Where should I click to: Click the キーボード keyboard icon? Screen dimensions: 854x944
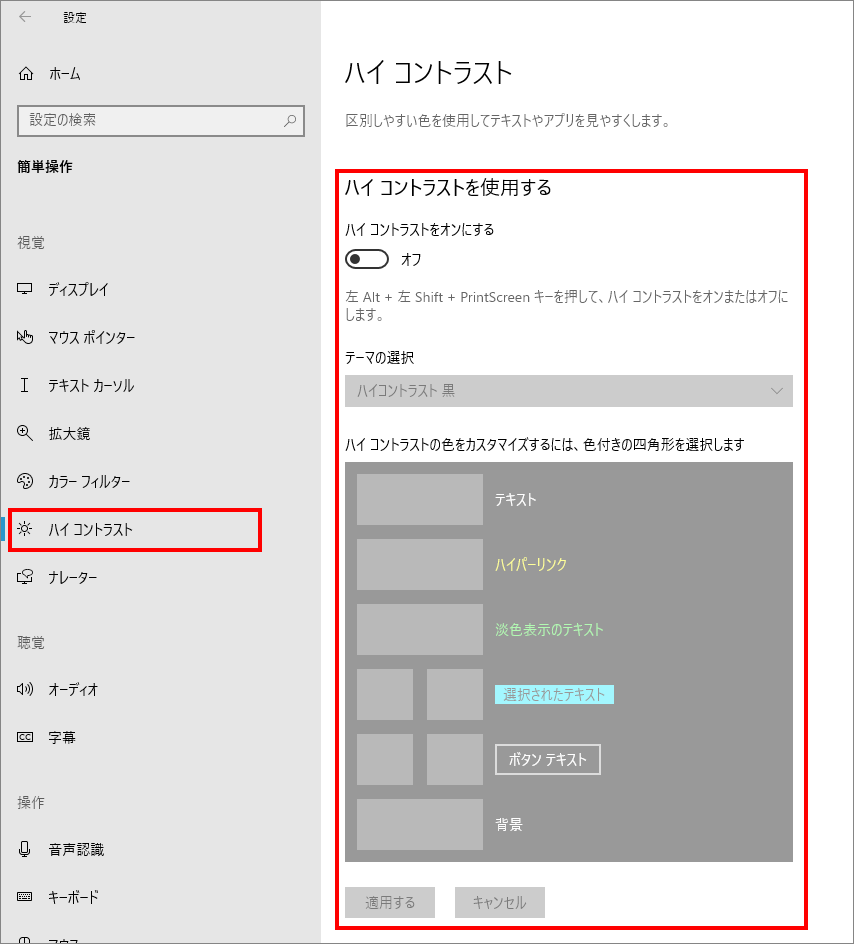pyautogui.click(x=25, y=897)
